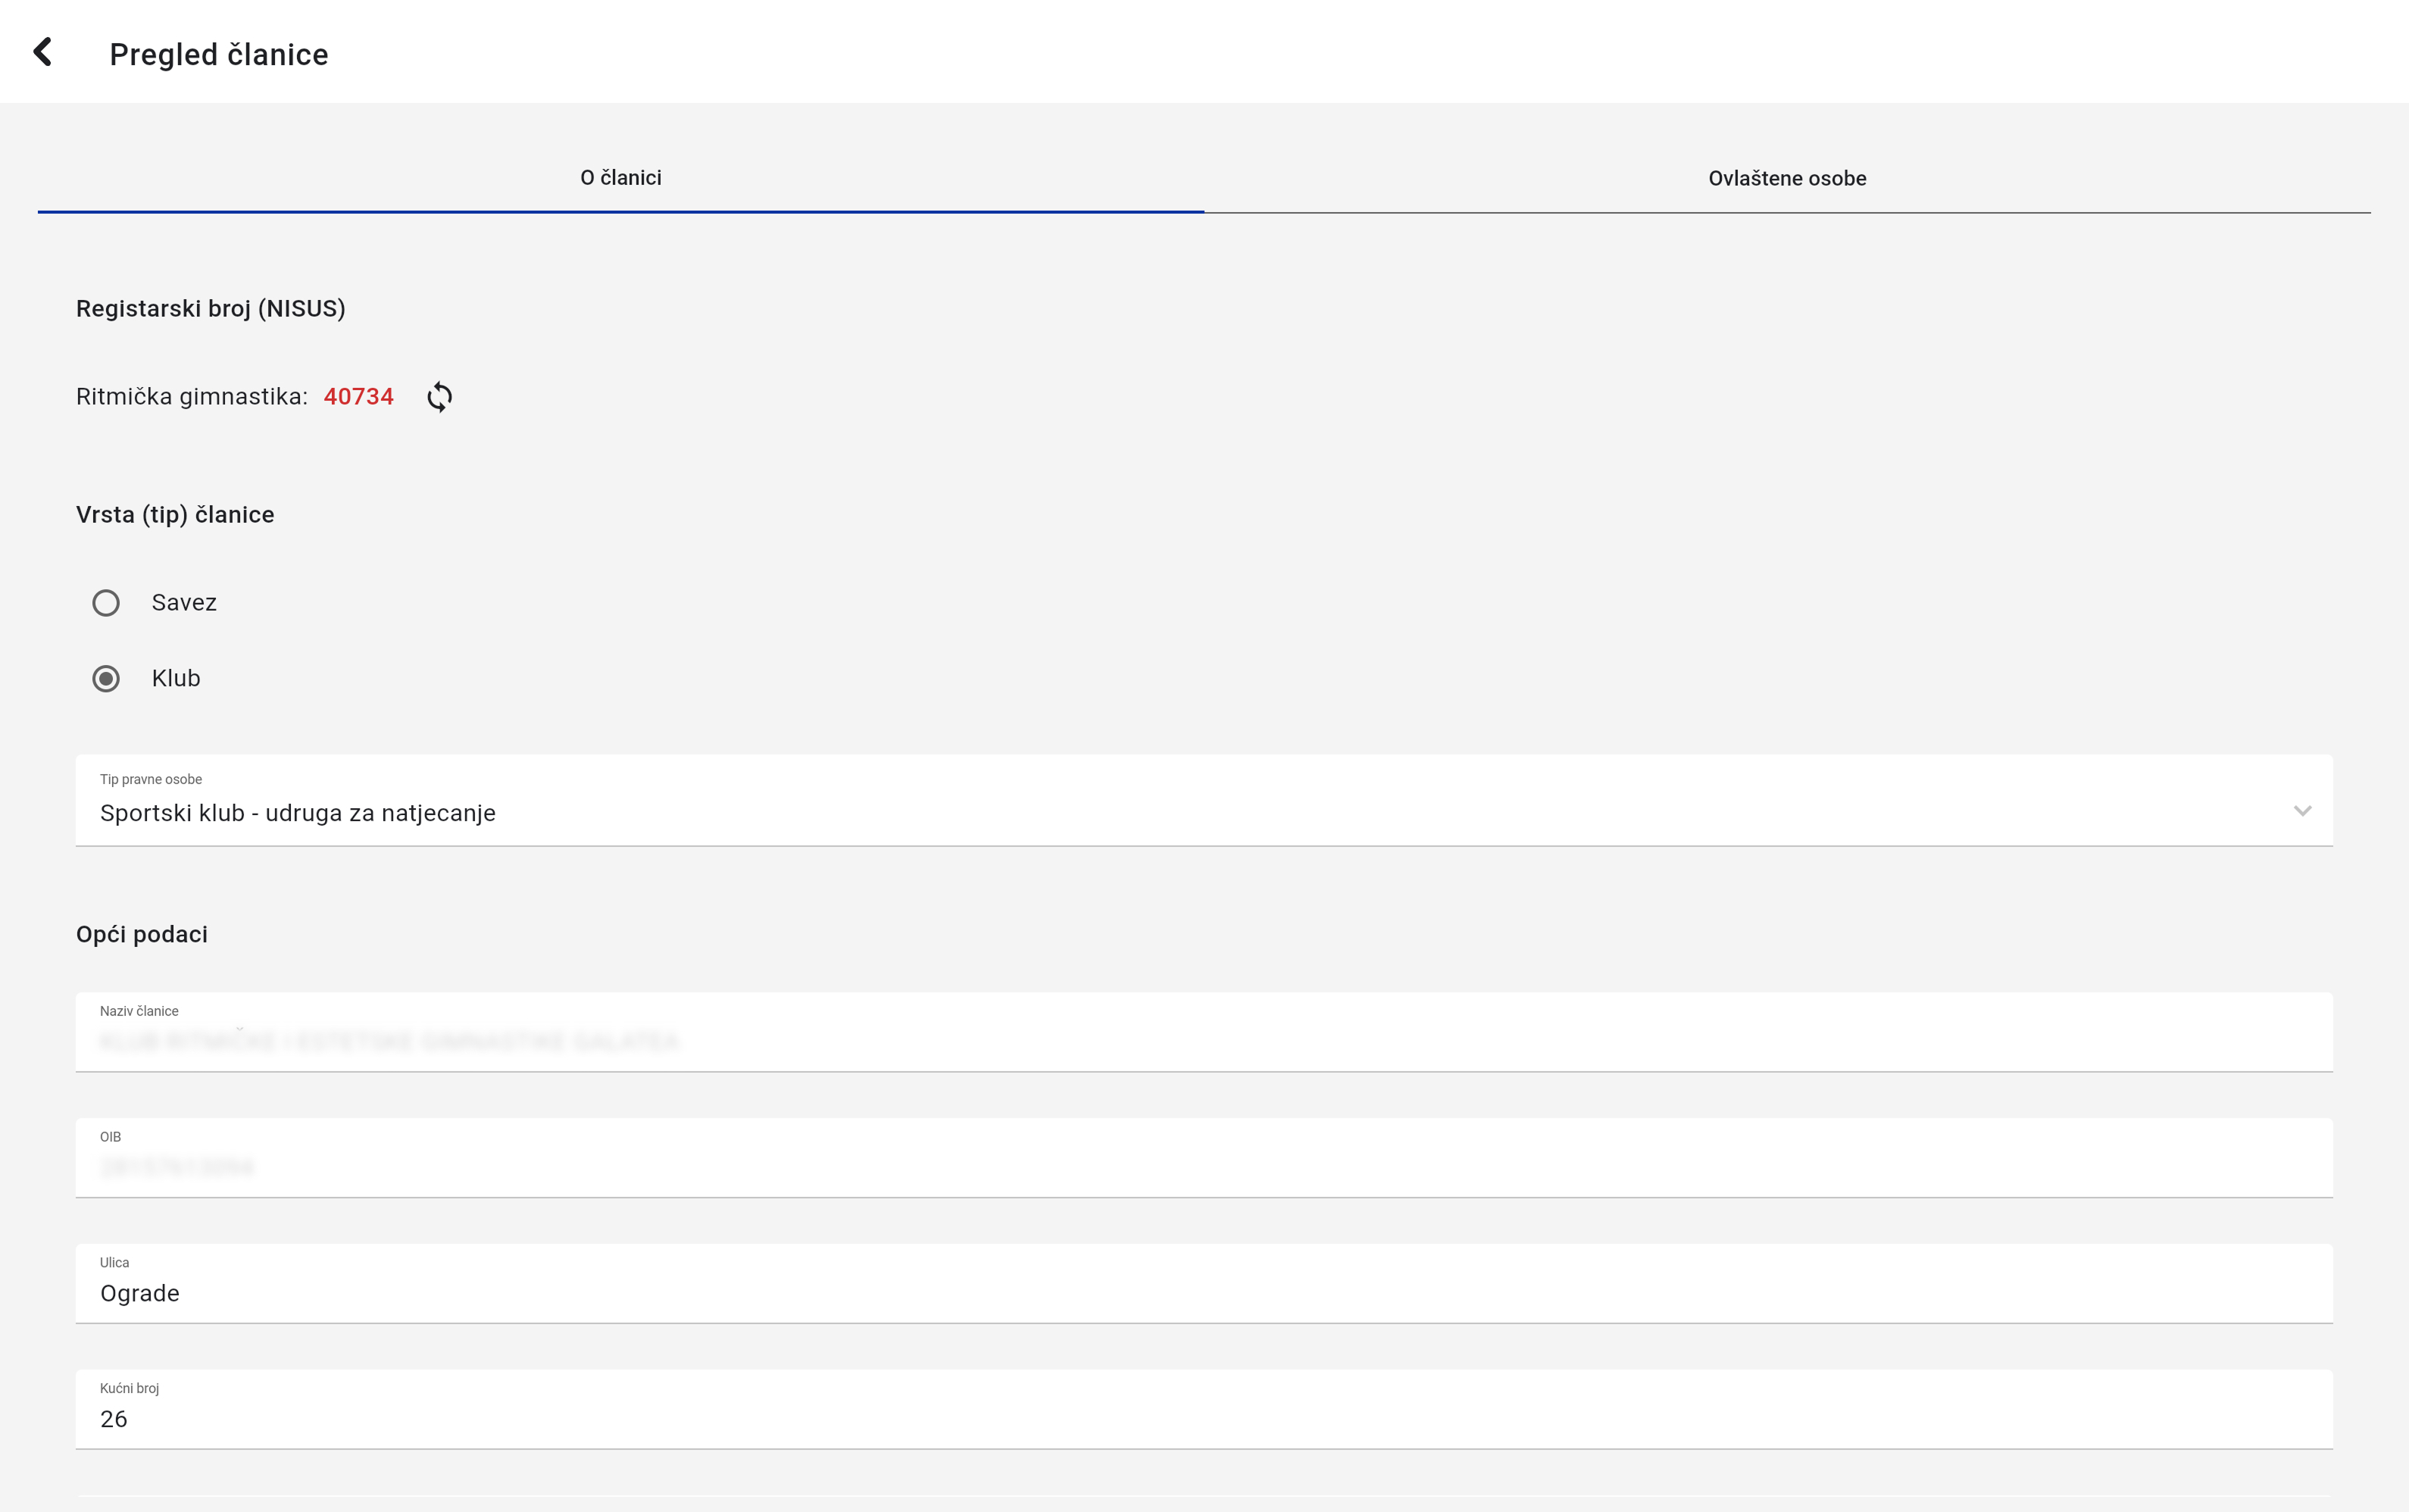The height and width of the screenshot is (1512, 2409).
Task: Click the red registration number 40734
Action: (x=358, y=397)
